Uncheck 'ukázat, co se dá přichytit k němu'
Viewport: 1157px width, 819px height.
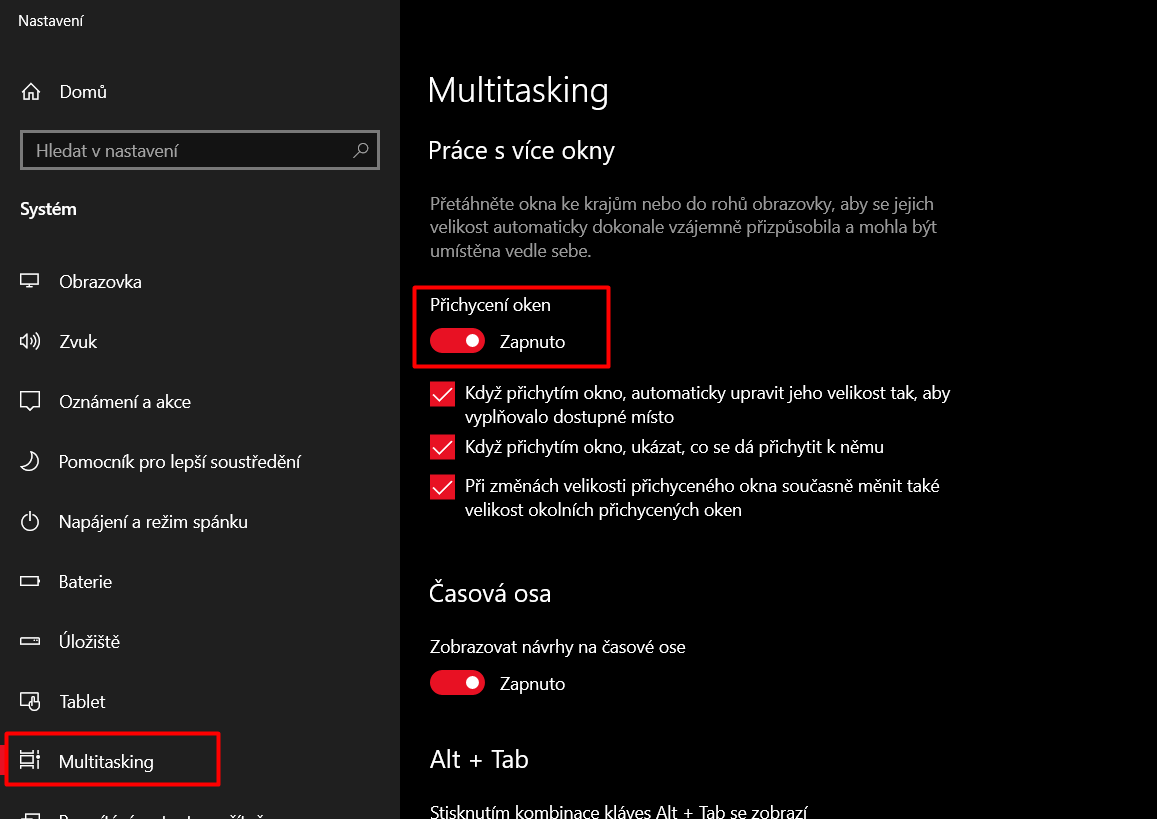point(442,447)
